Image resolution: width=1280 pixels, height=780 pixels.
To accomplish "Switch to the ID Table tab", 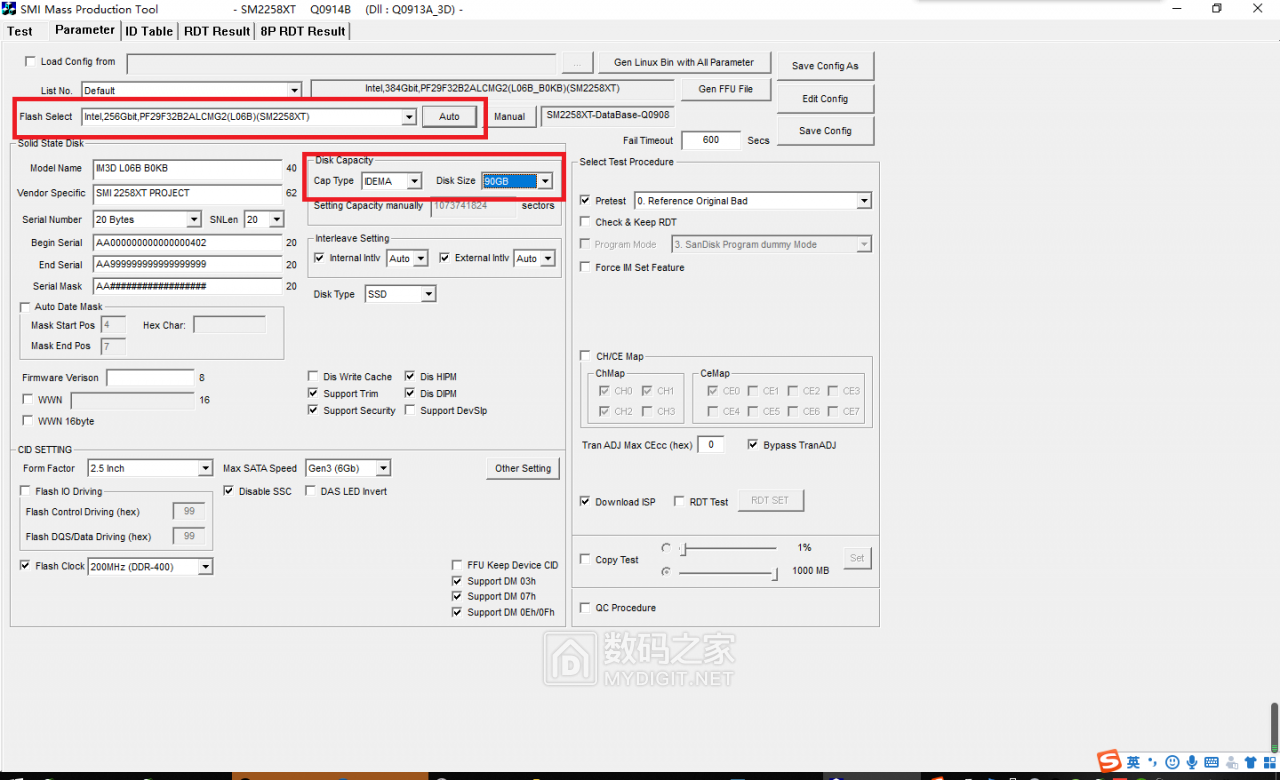I will tap(149, 31).
